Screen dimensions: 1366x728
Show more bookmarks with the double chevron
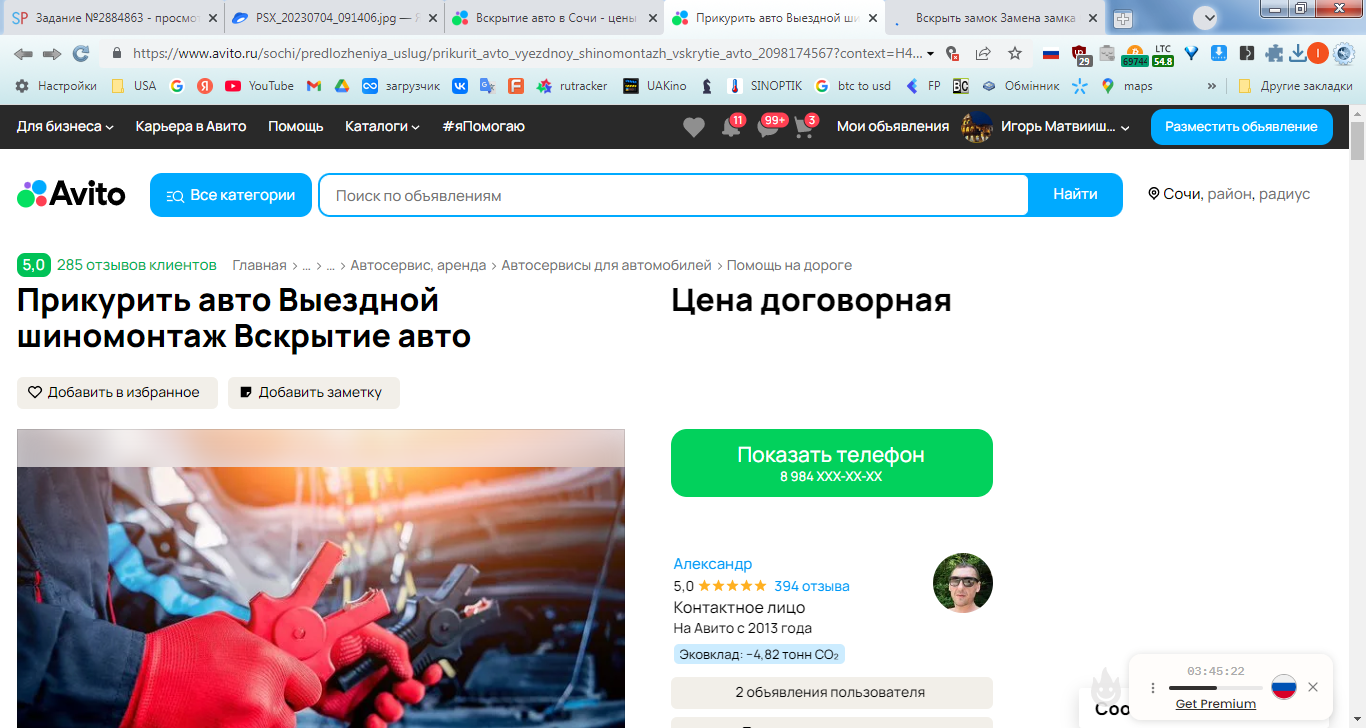point(1212,86)
